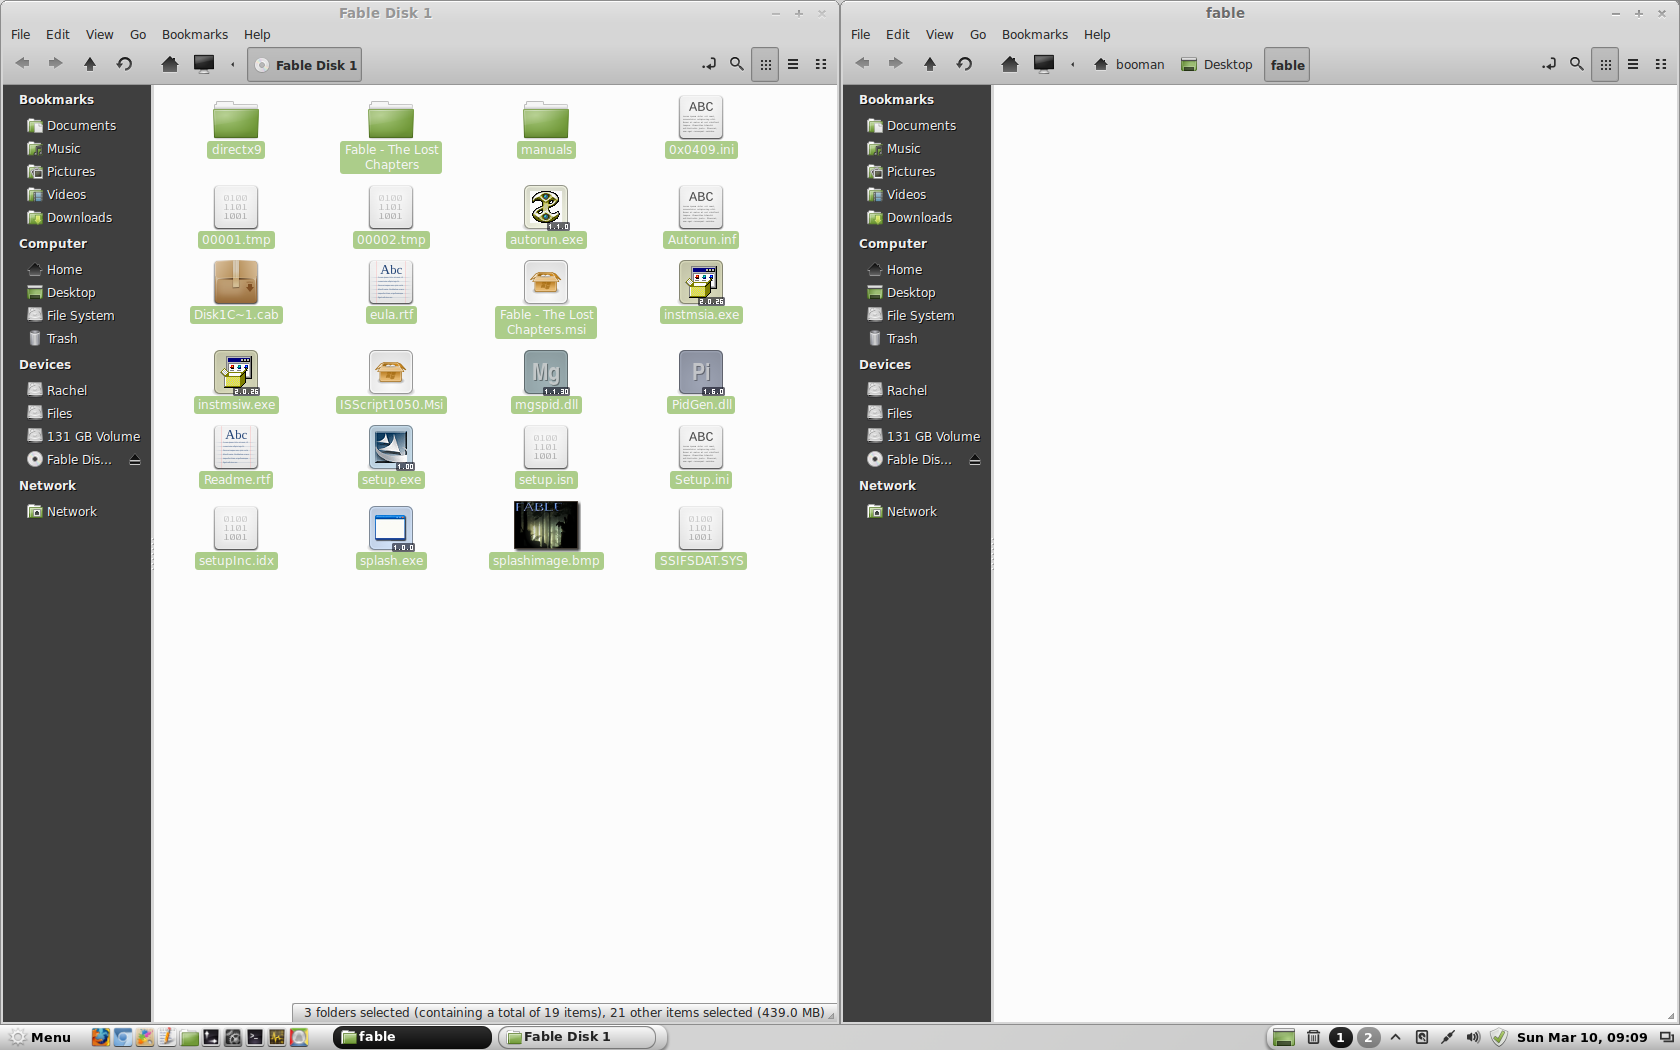Launch Firefox from the panel

[100, 1037]
